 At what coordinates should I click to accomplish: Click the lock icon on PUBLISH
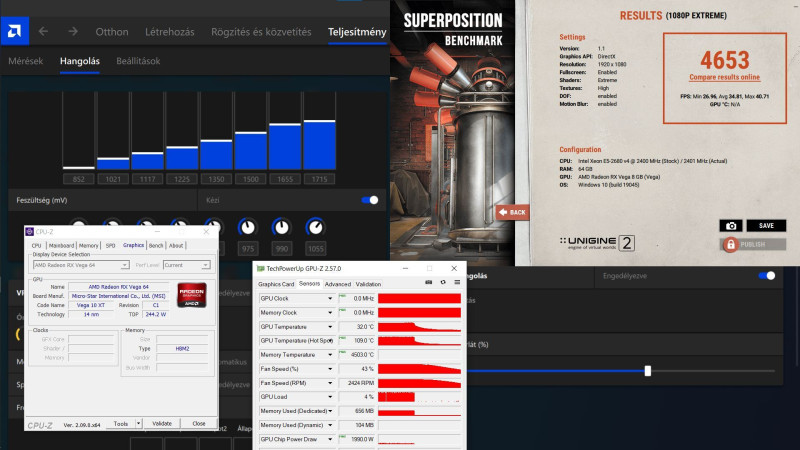731,244
